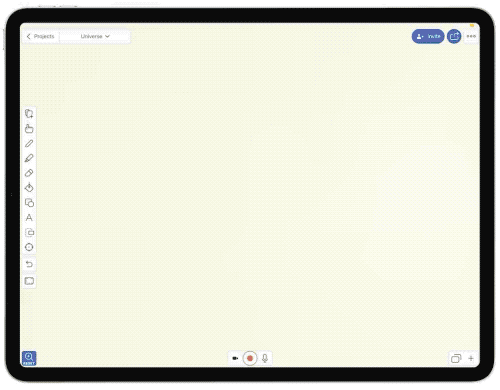
Task: Click the undo arrow
Action: point(29,264)
